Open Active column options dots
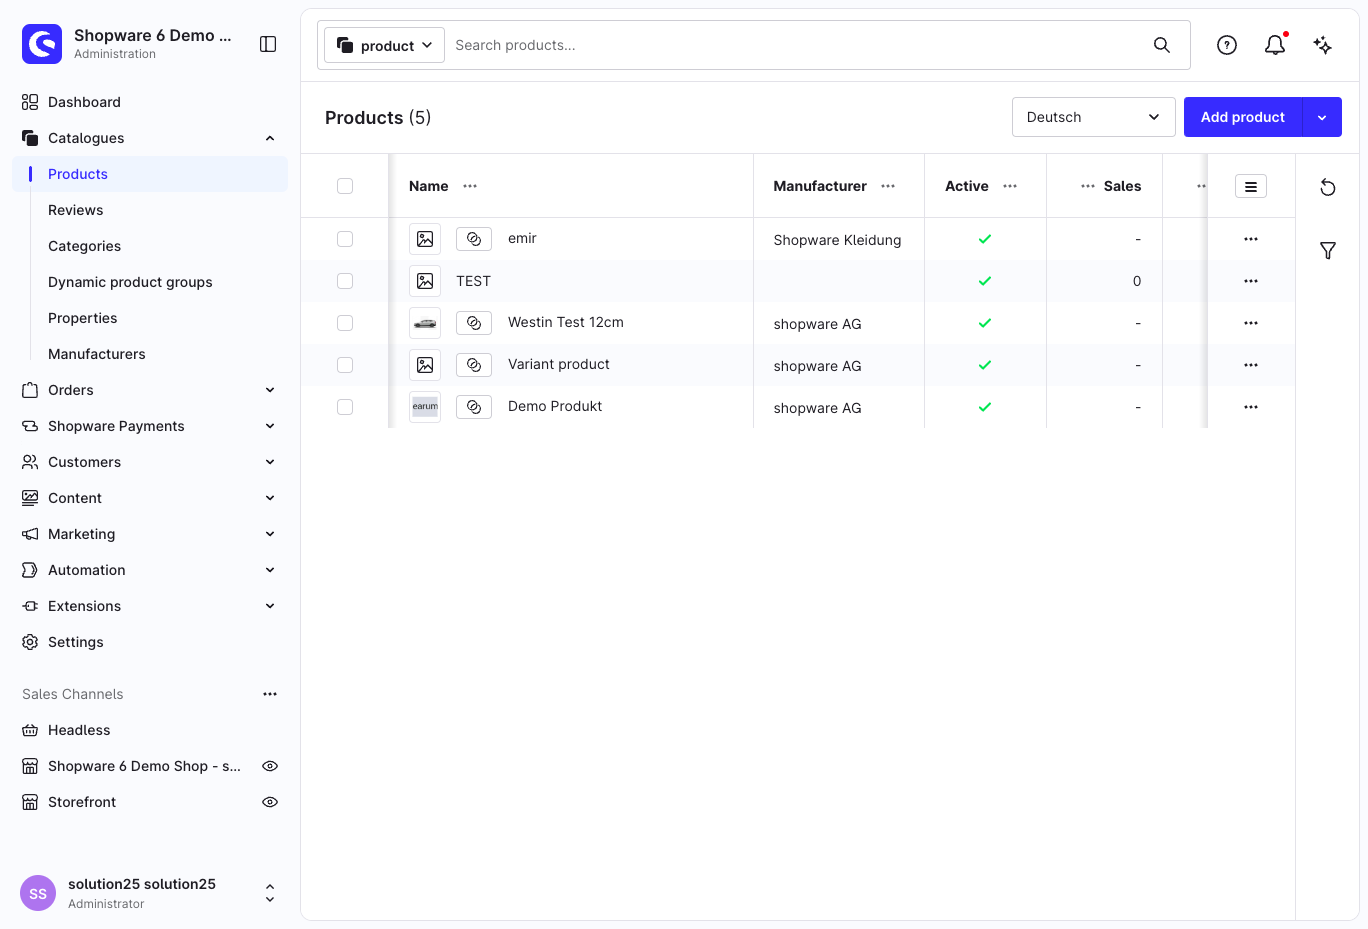The image size is (1368, 929). coord(1010,186)
